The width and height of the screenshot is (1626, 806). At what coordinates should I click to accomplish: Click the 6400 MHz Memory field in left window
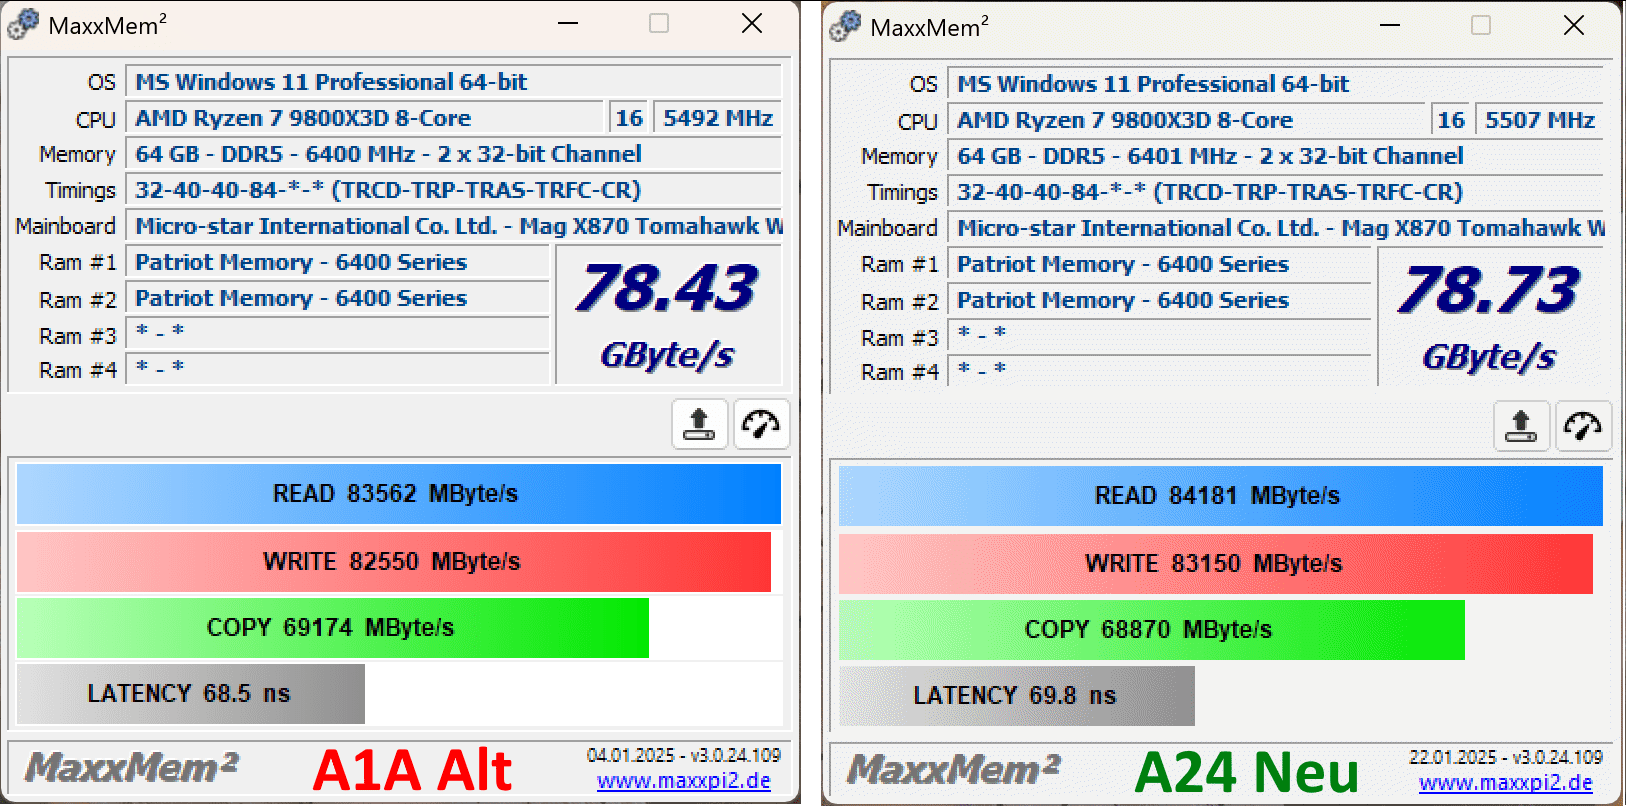click(x=454, y=154)
